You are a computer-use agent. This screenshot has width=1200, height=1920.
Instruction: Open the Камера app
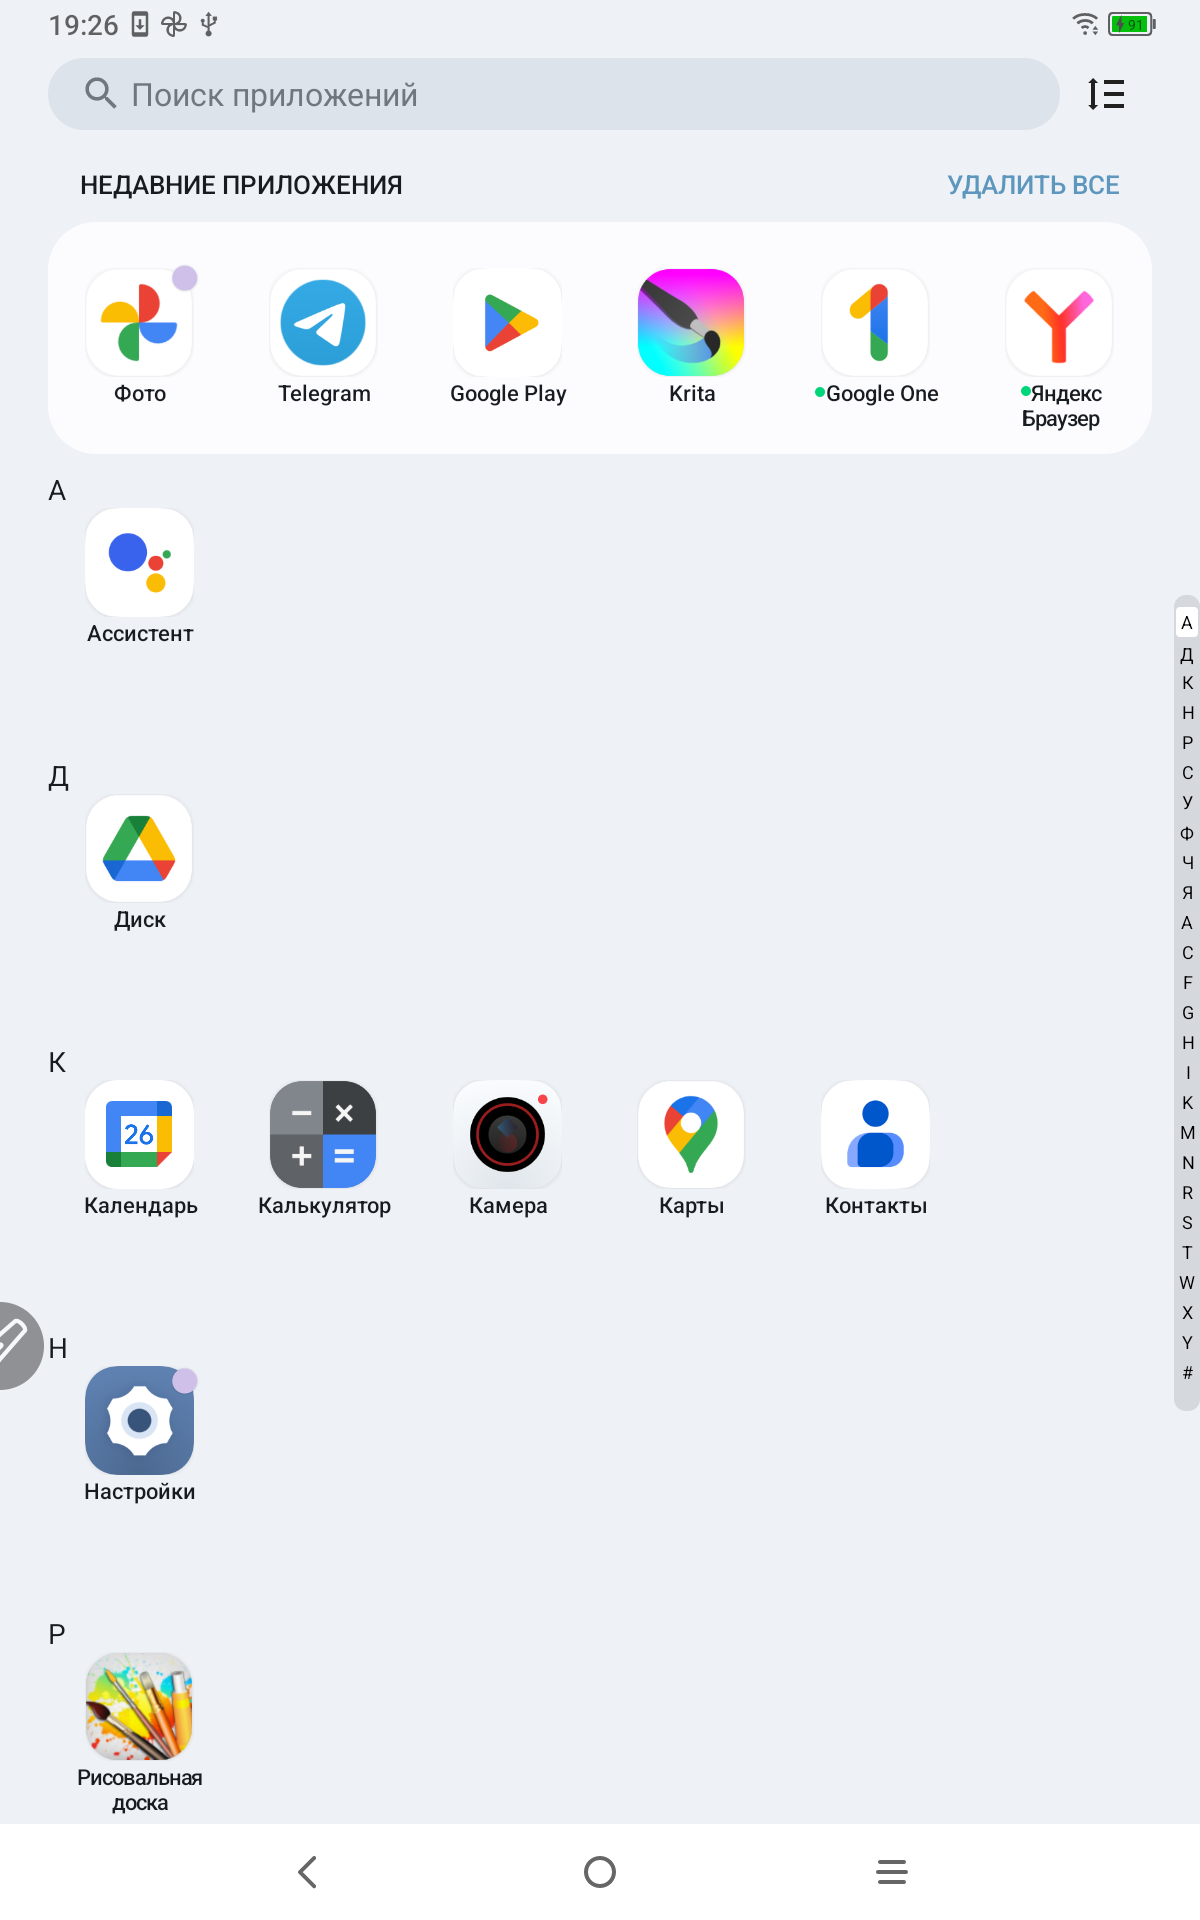[x=508, y=1134]
